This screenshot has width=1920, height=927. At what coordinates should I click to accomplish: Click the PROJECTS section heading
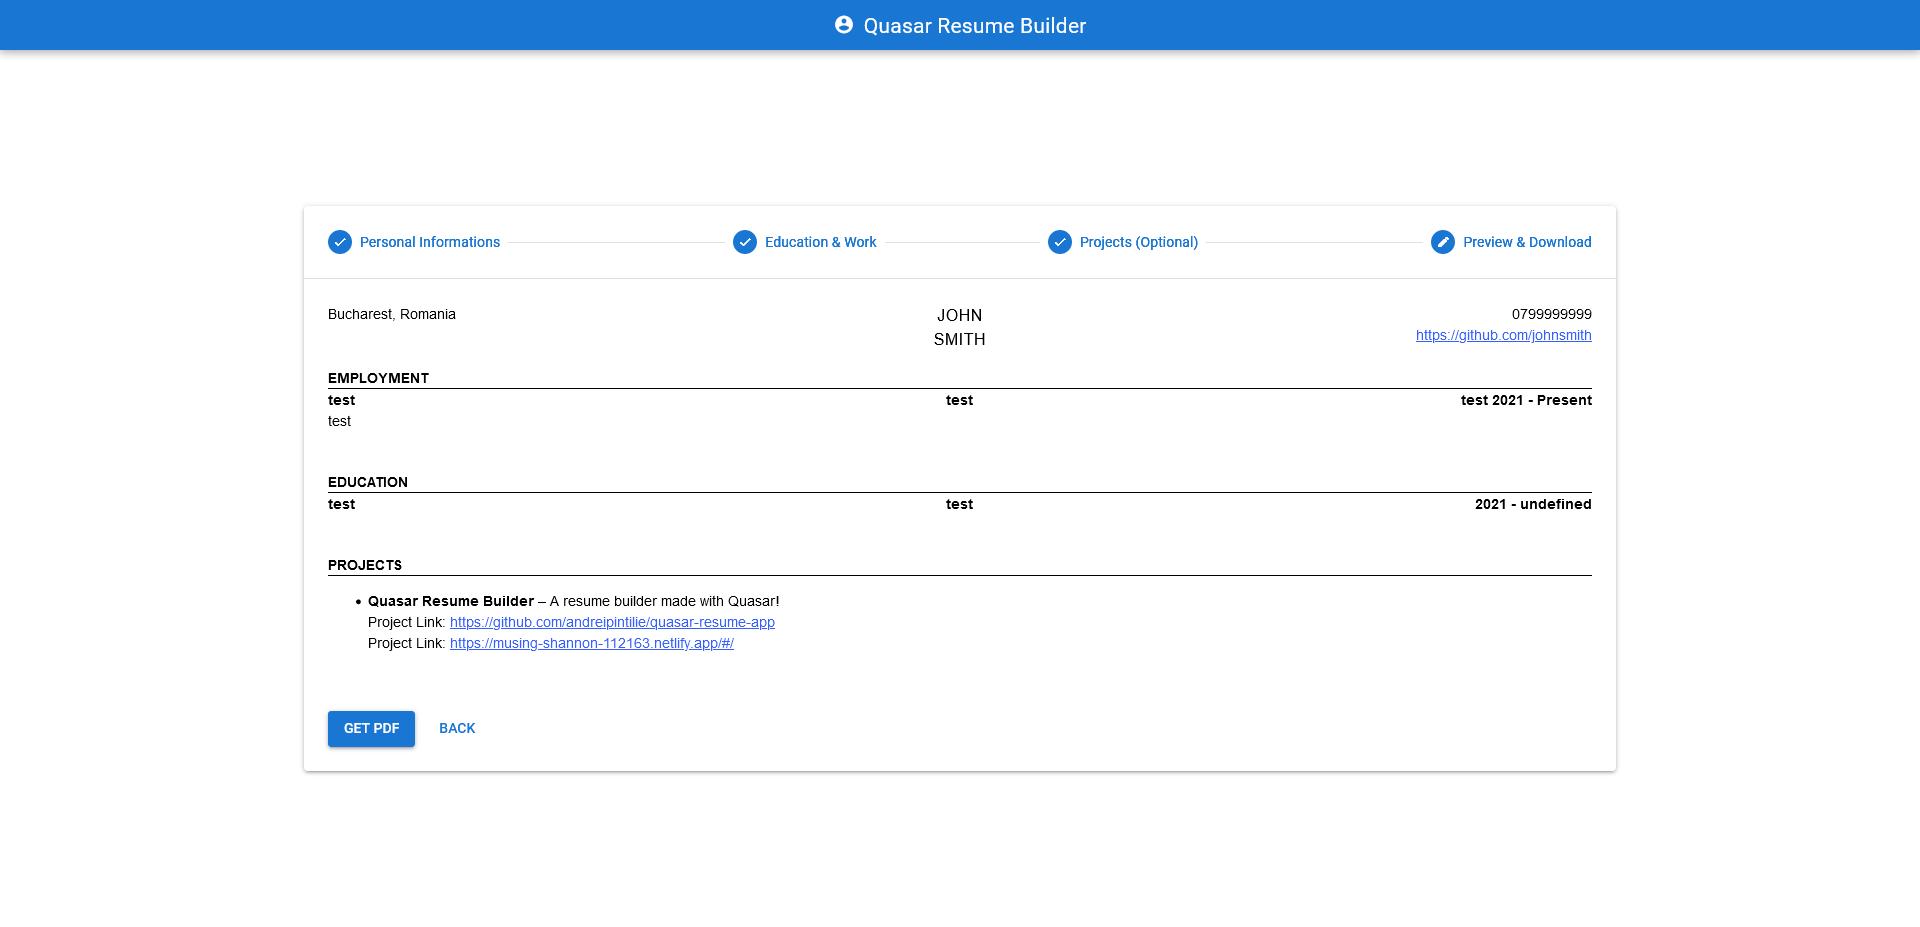pyautogui.click(x=365, y=565)
